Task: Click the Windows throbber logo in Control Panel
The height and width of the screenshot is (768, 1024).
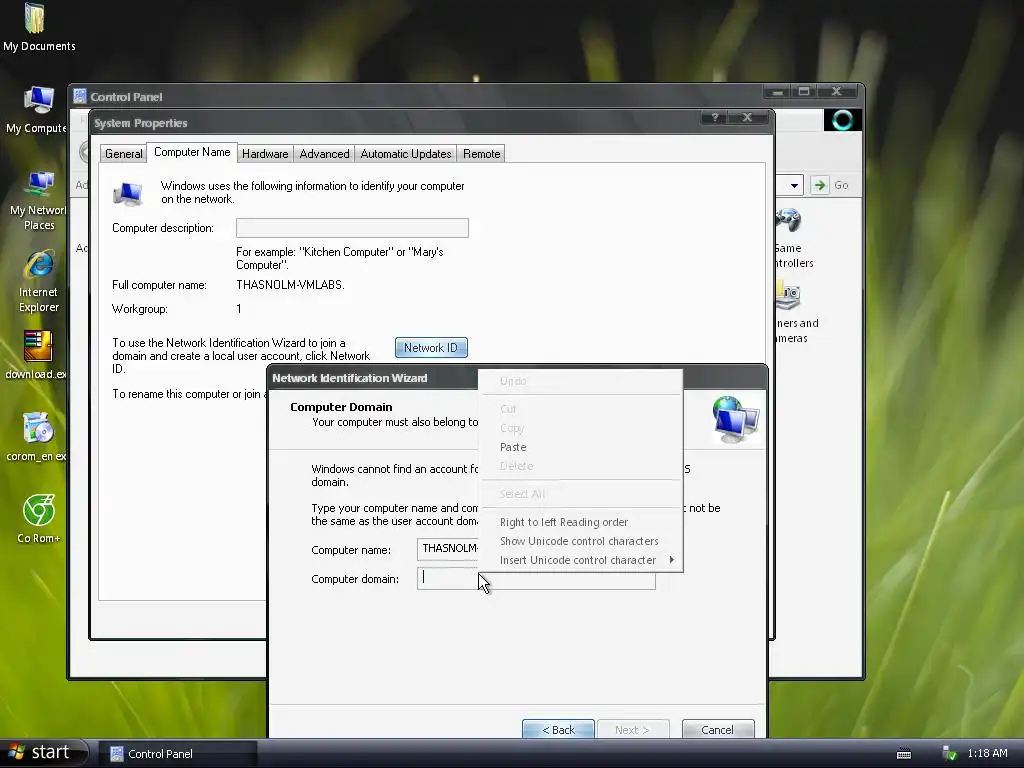Action: (842, 120)
